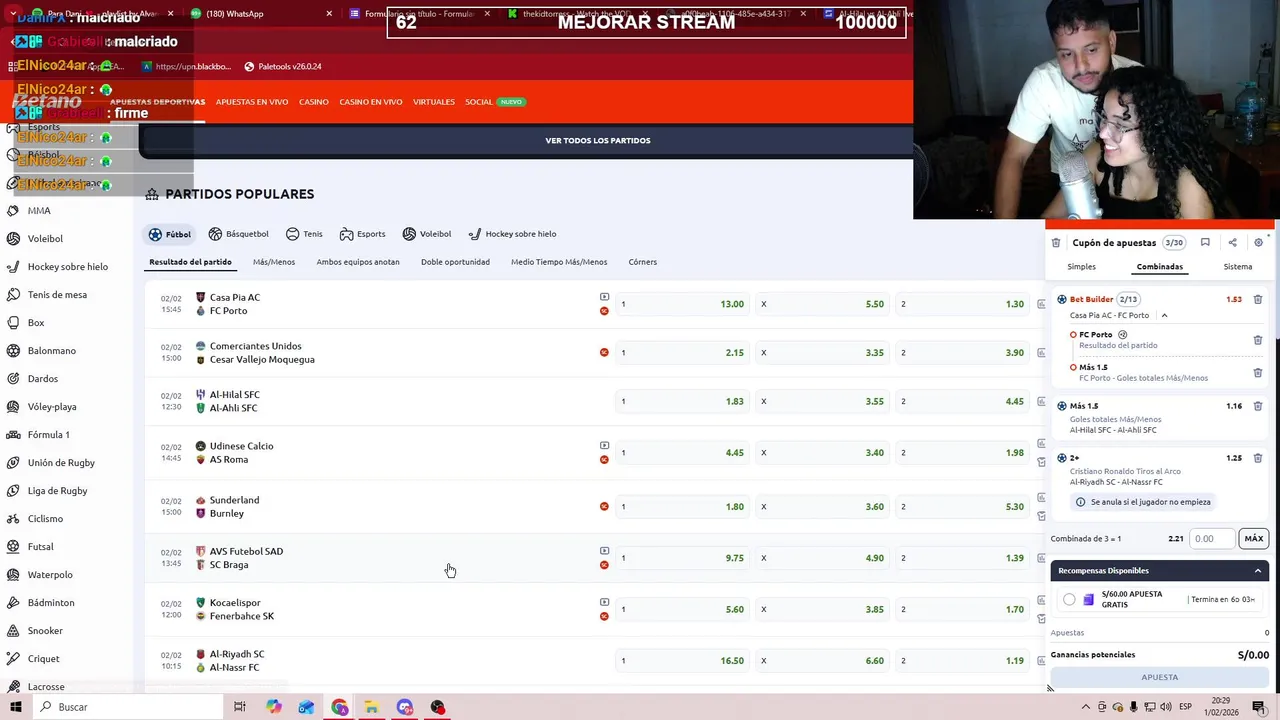Open Social from the top menu
Image resolution: width=1280 pixels, height=720 pixels.
point(479,102)
